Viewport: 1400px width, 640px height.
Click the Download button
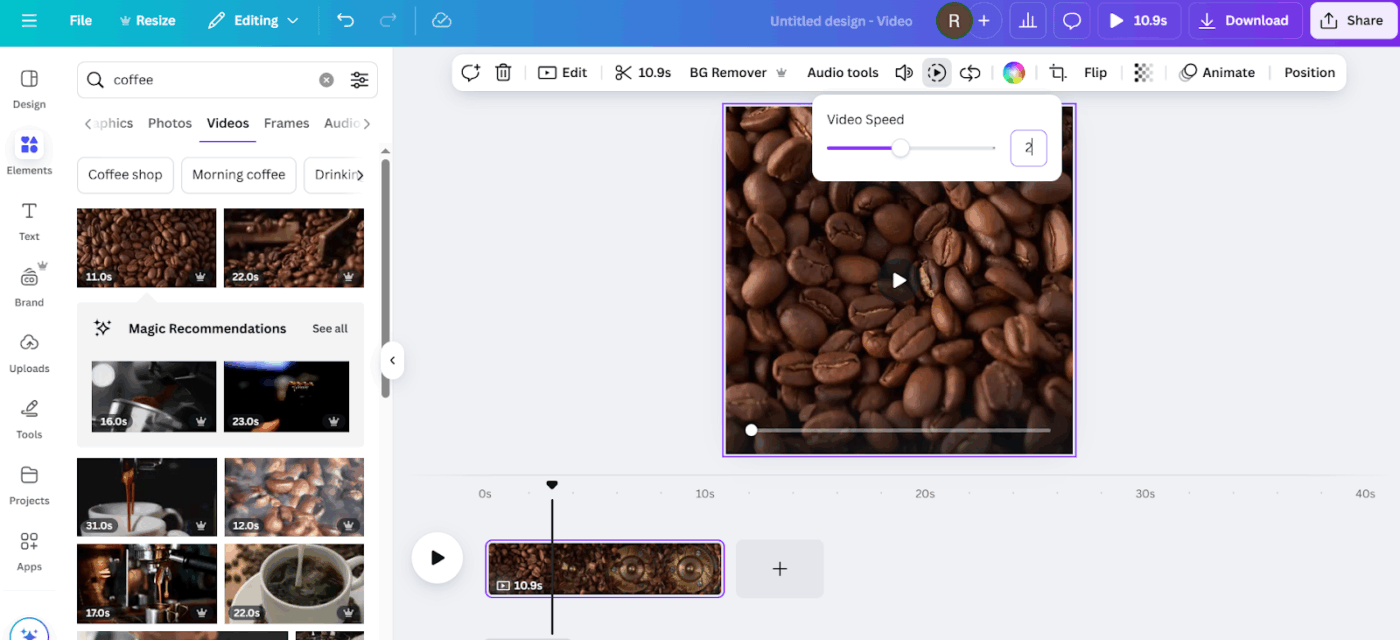coord(1244,20)
